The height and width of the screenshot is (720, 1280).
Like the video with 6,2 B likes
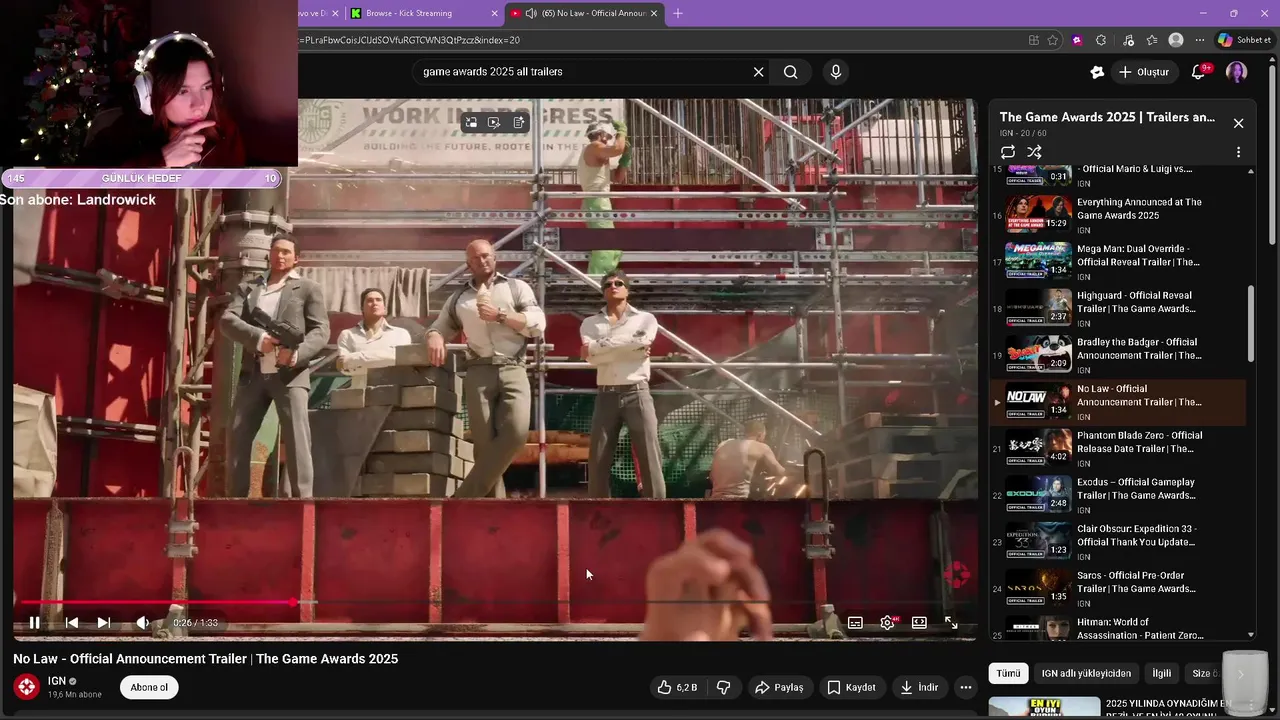tap(677, 687)
